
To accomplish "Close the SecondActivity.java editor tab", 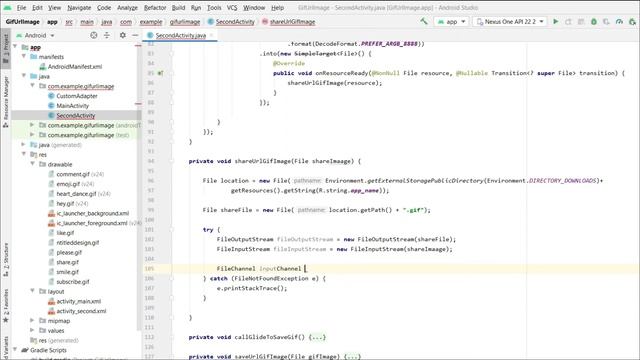I will point(211,36).
